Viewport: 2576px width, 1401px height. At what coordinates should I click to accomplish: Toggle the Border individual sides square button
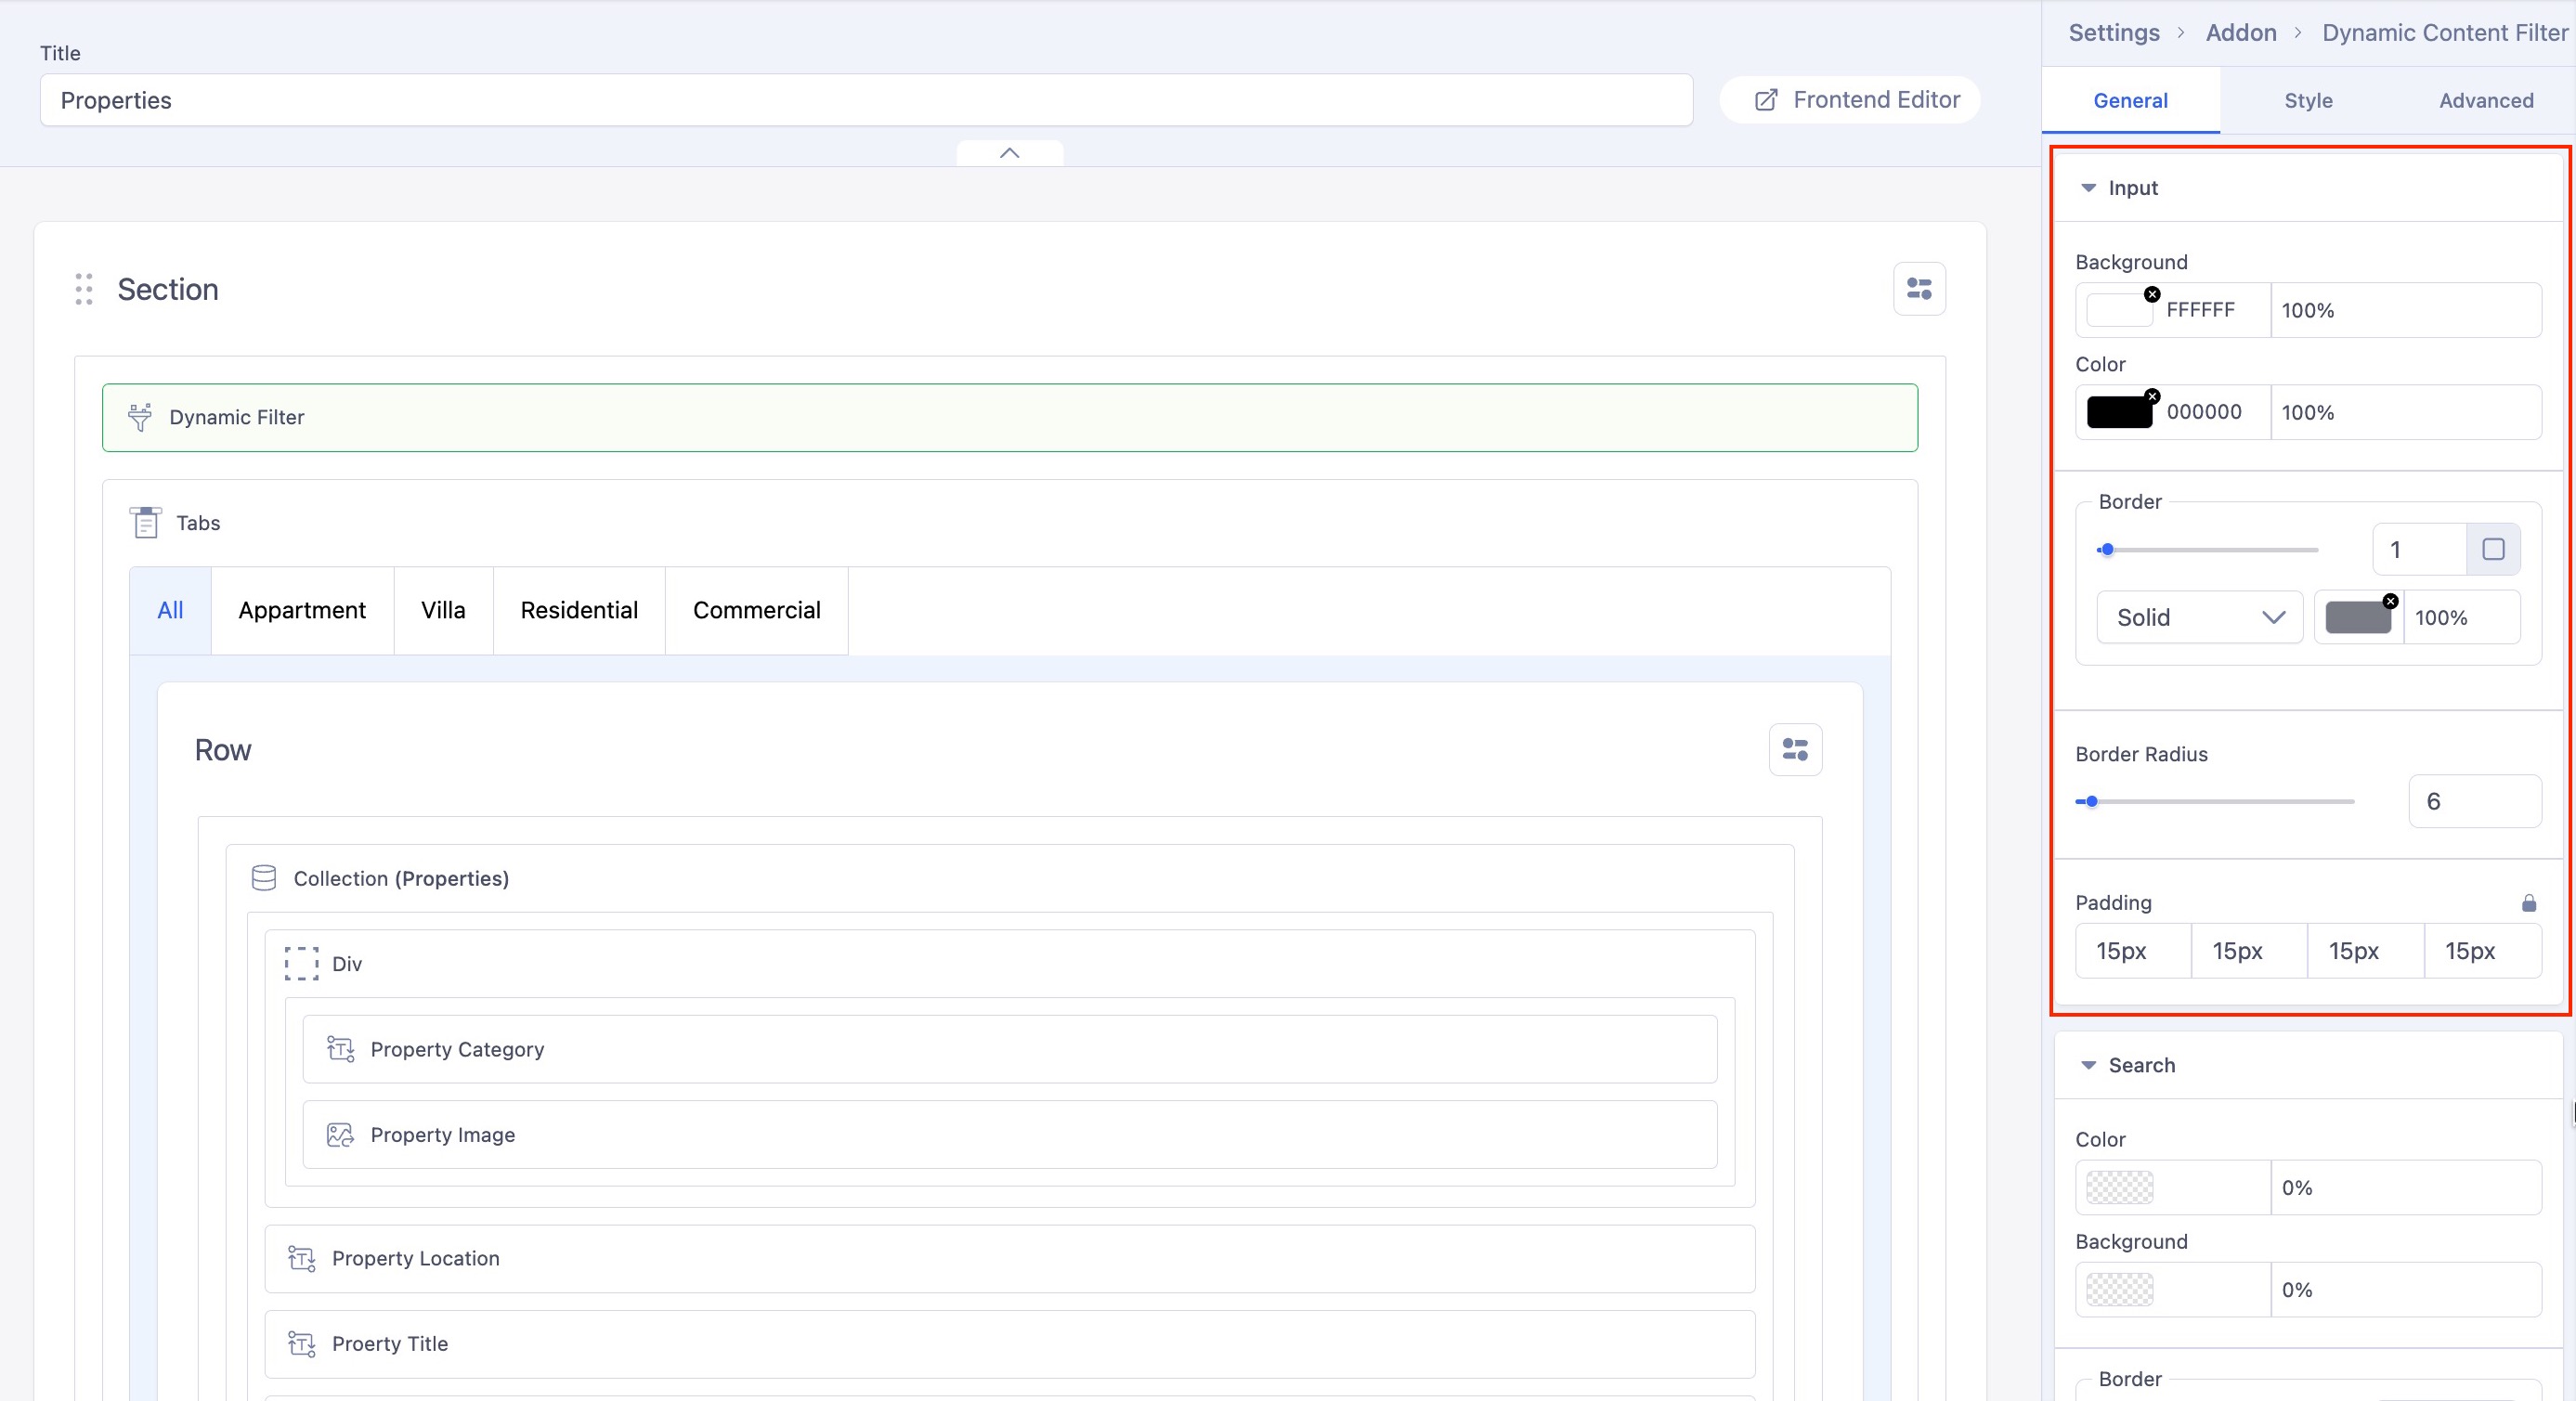(2492, 549)
